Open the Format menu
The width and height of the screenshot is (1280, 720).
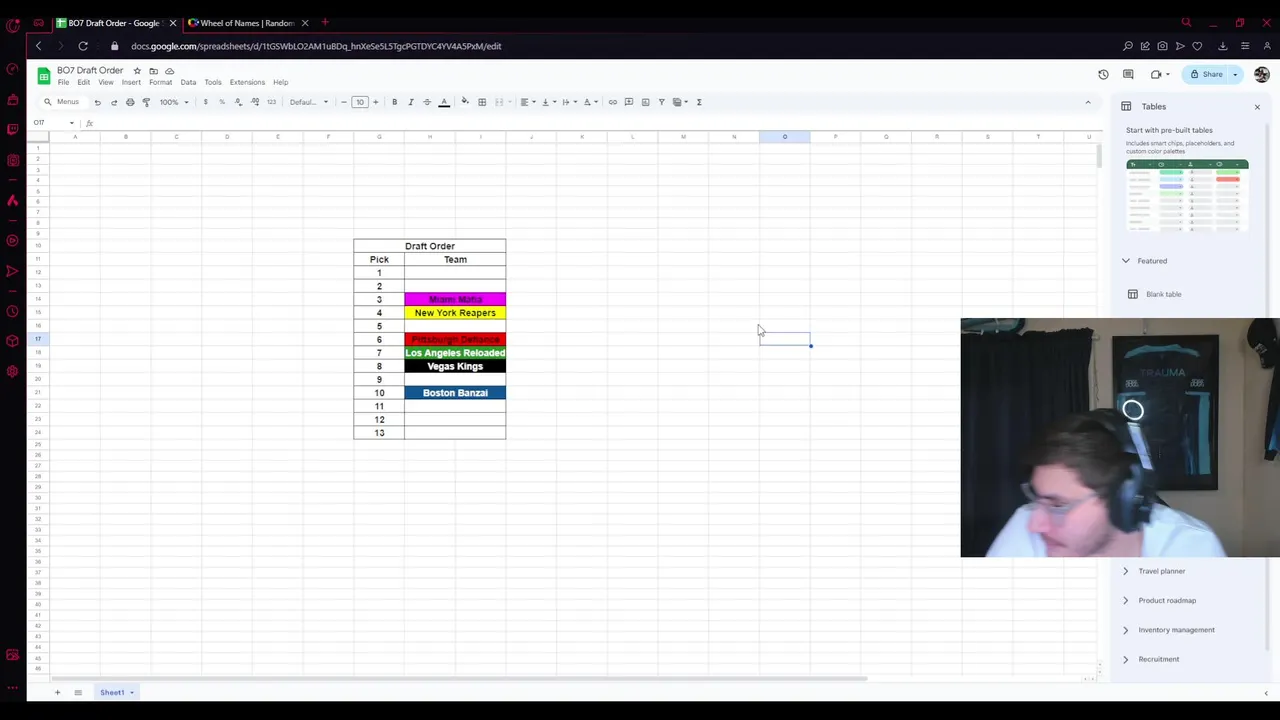coord(160,82)
